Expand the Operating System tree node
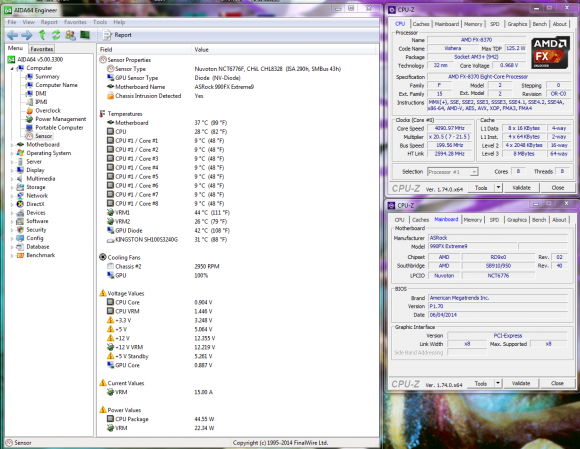 coord(12,153)
